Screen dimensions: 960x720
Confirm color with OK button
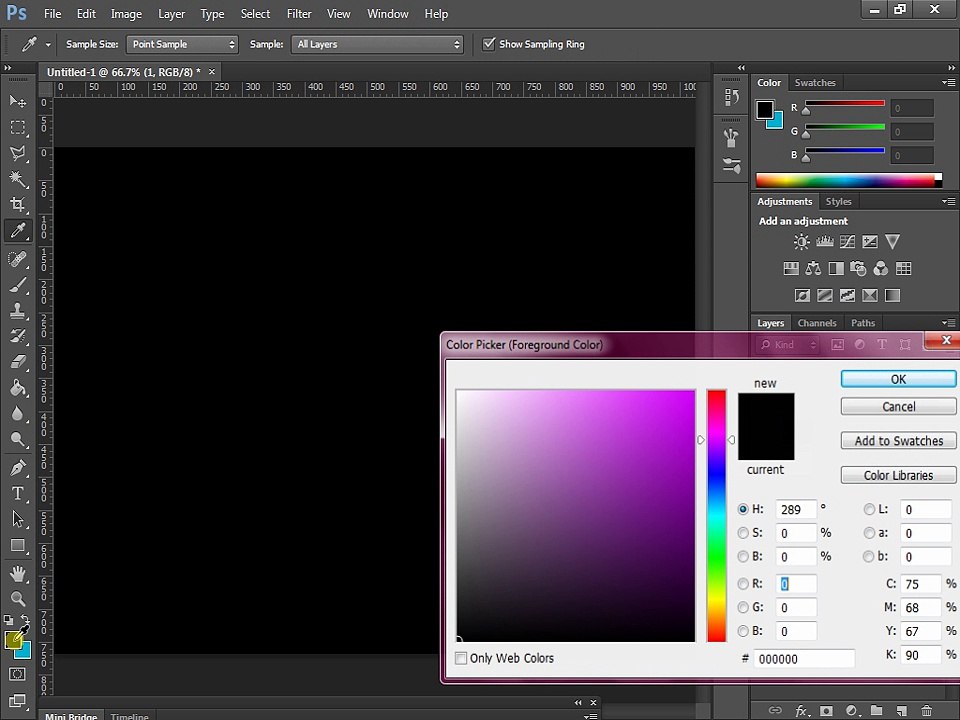tap(898, 379)
